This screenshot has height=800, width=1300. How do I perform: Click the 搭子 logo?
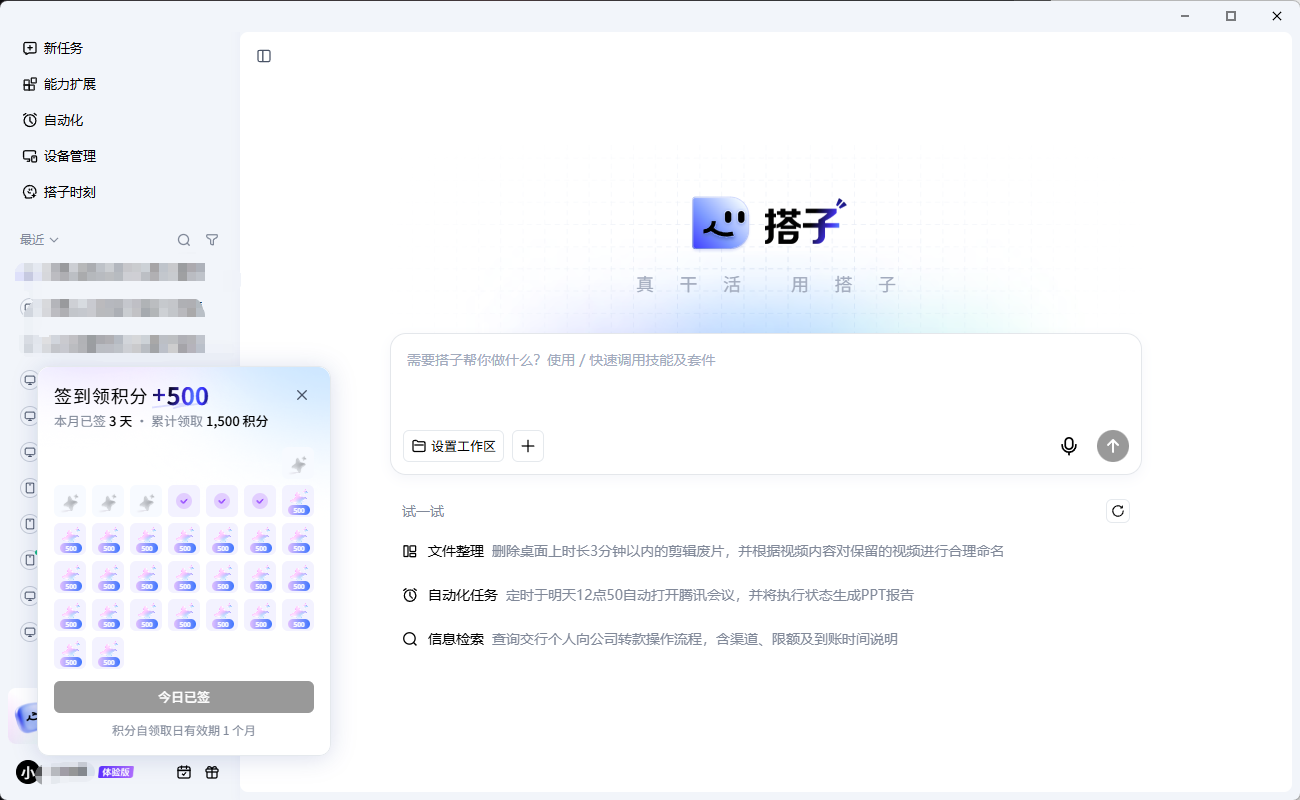point(769,223)
